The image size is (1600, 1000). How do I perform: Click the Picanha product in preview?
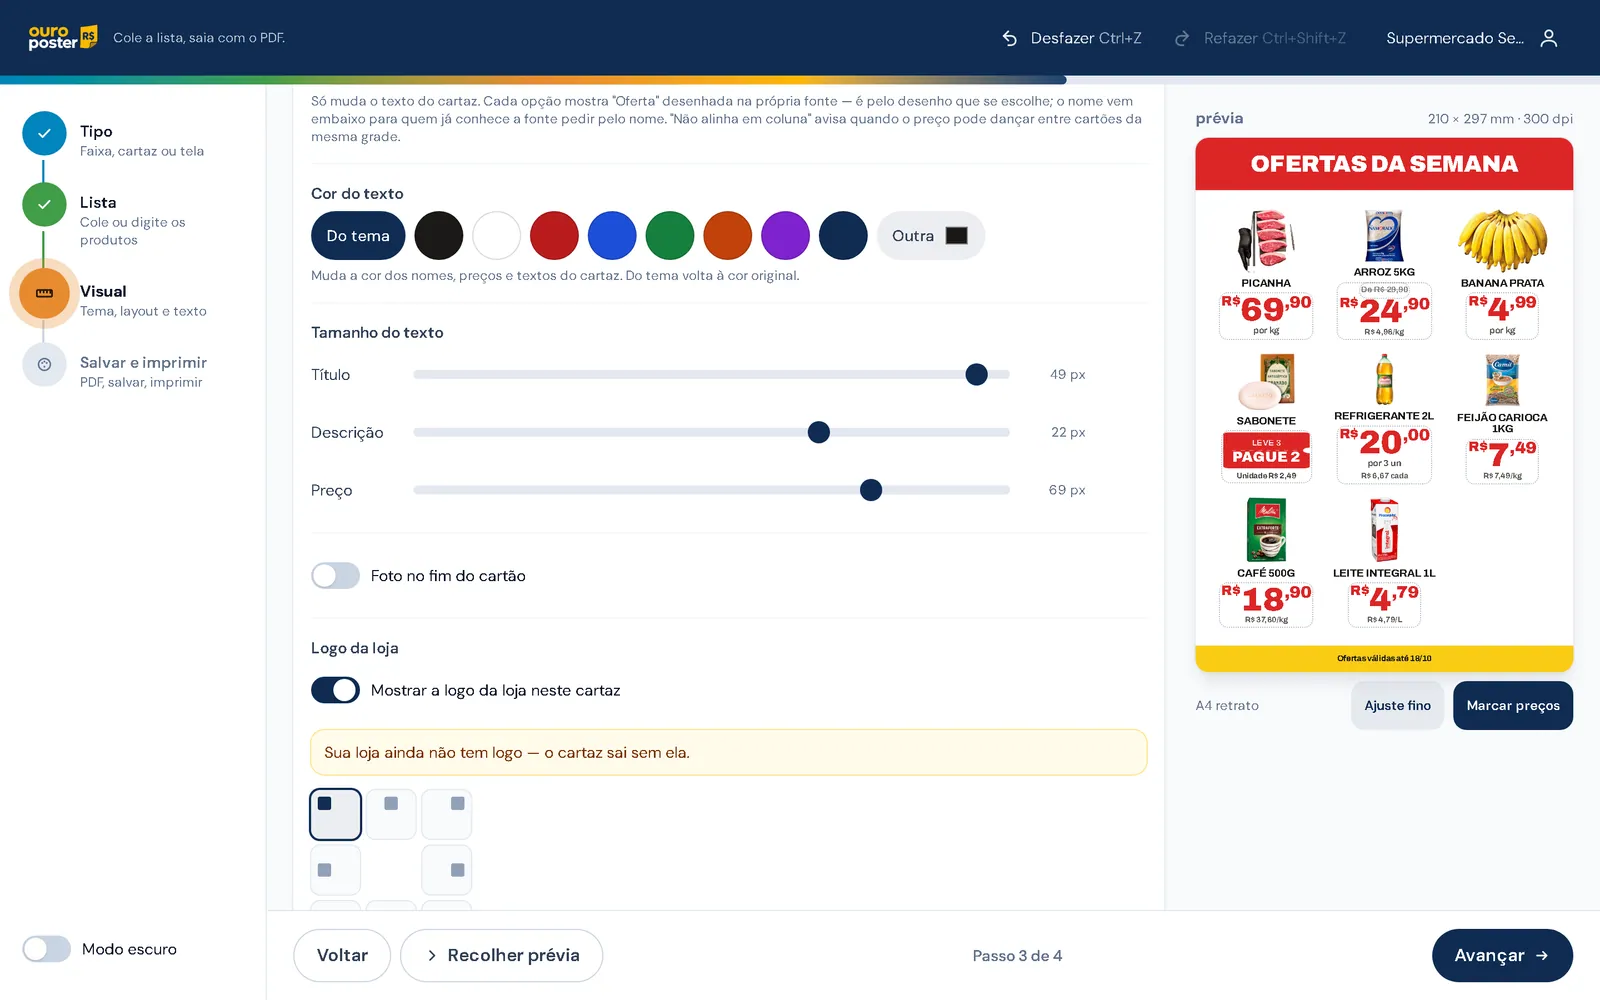tap(1266, 273)
